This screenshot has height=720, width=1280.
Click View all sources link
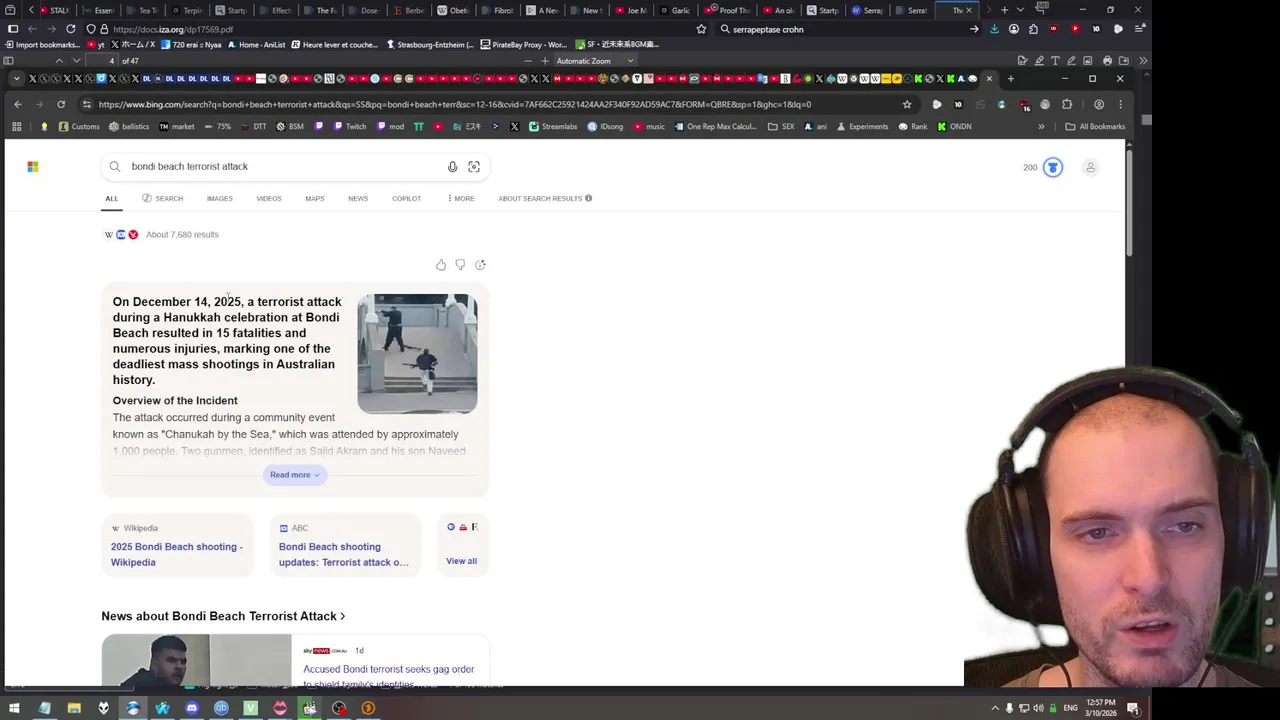click(461, 561)
